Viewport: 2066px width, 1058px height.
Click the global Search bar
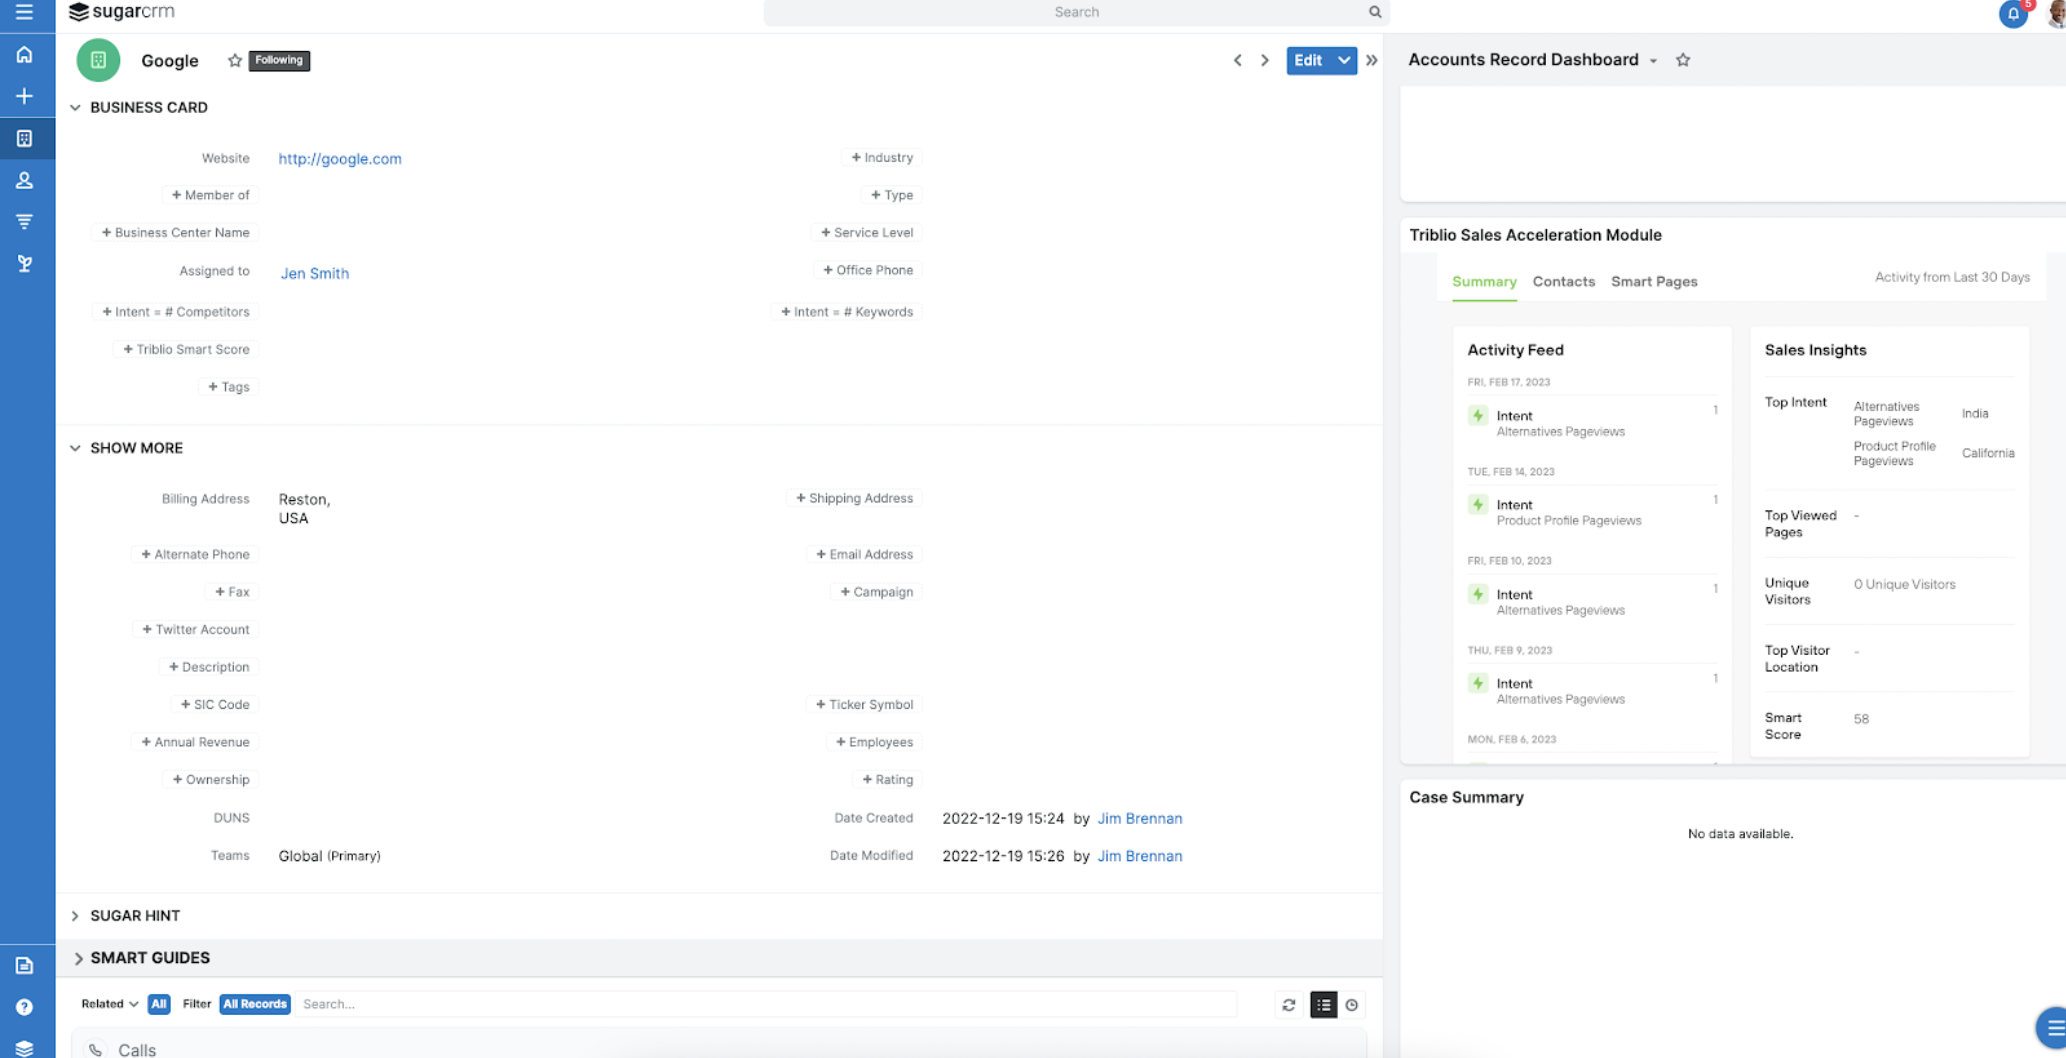coord(1076,12)
